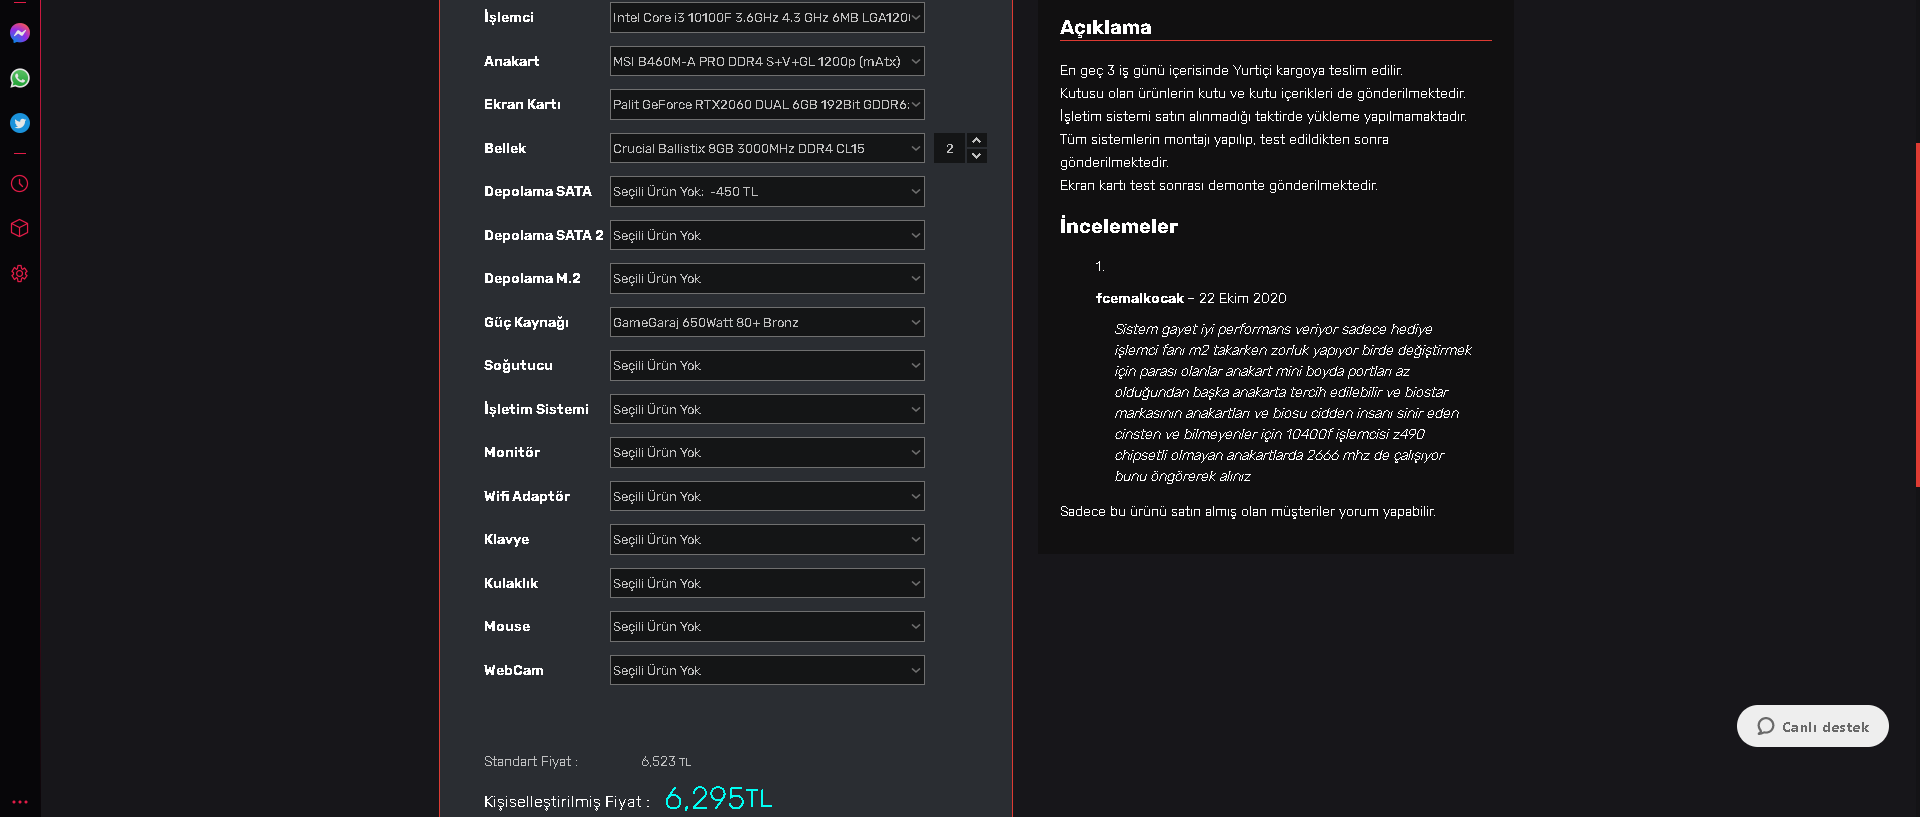This screenshot has height=817, width=1920.
Task: Expand the Depolama SATA dropdown
Action: click(767, 192)
